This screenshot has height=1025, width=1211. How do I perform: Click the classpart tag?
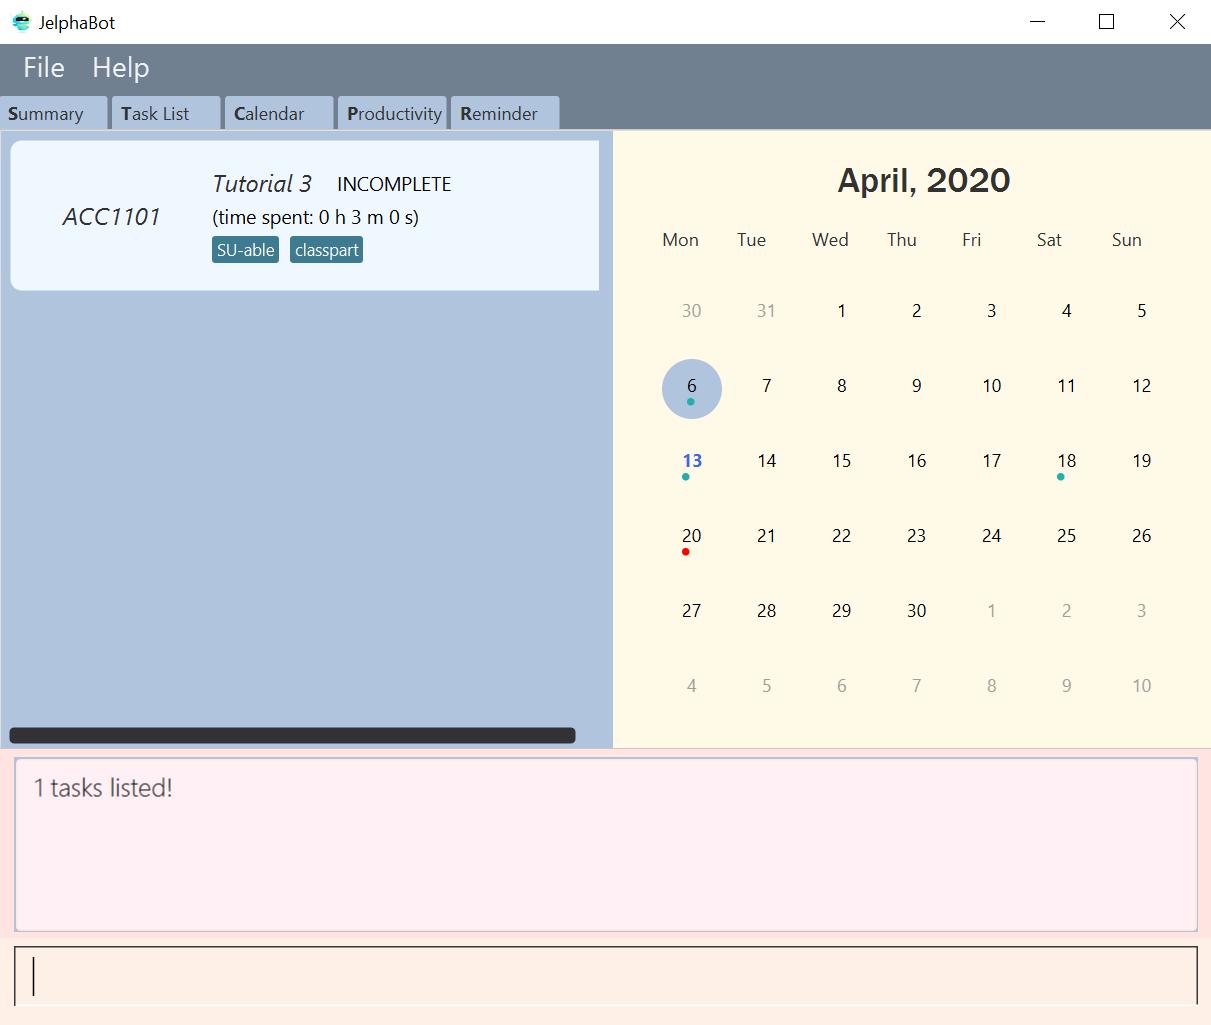326,250
